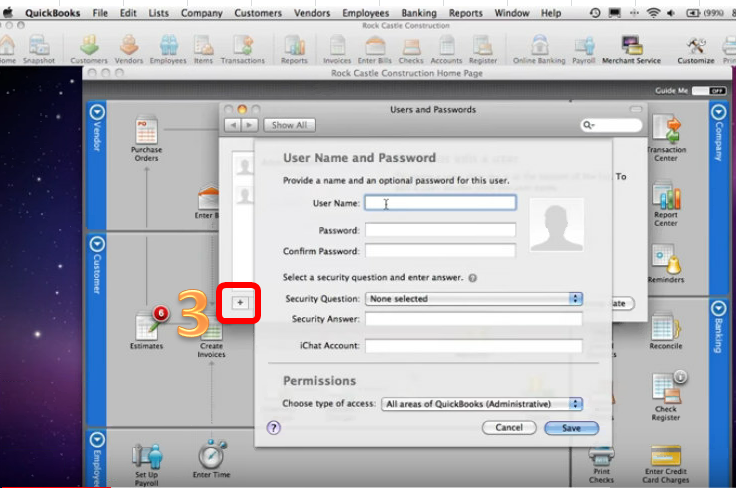This screenshot has width=736, height=488.
Task: Click the User Name field
Action: click(x=440, y=203)
